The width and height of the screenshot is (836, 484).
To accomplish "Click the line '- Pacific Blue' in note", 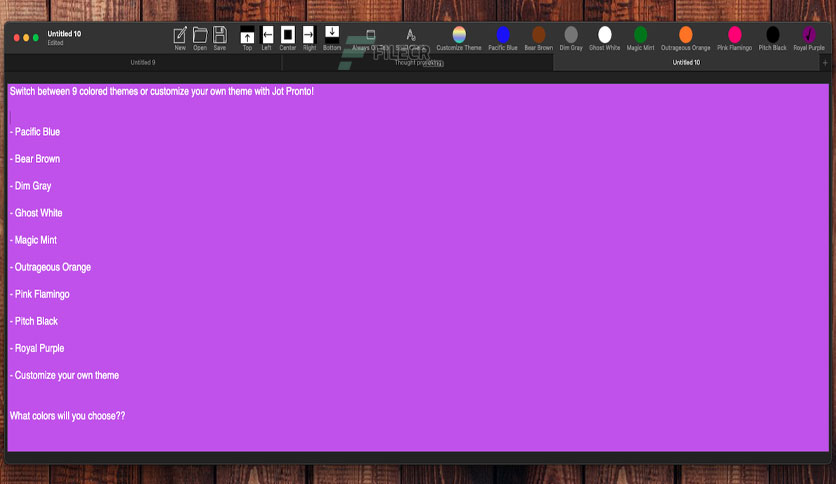I will (x=35, y=132).
